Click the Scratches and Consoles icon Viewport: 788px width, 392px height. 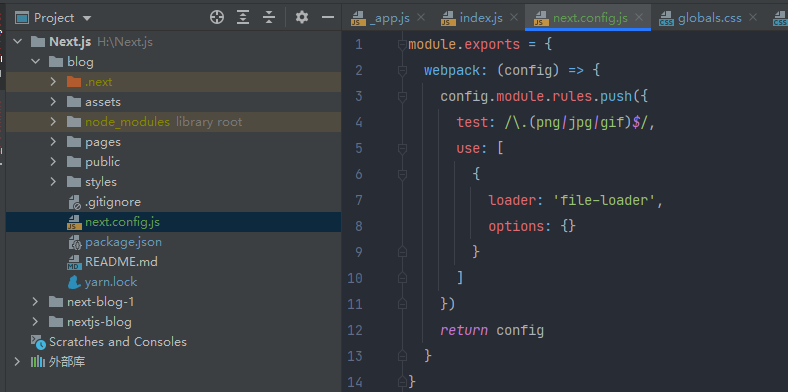pyautogui.click(x=38, y=342)
